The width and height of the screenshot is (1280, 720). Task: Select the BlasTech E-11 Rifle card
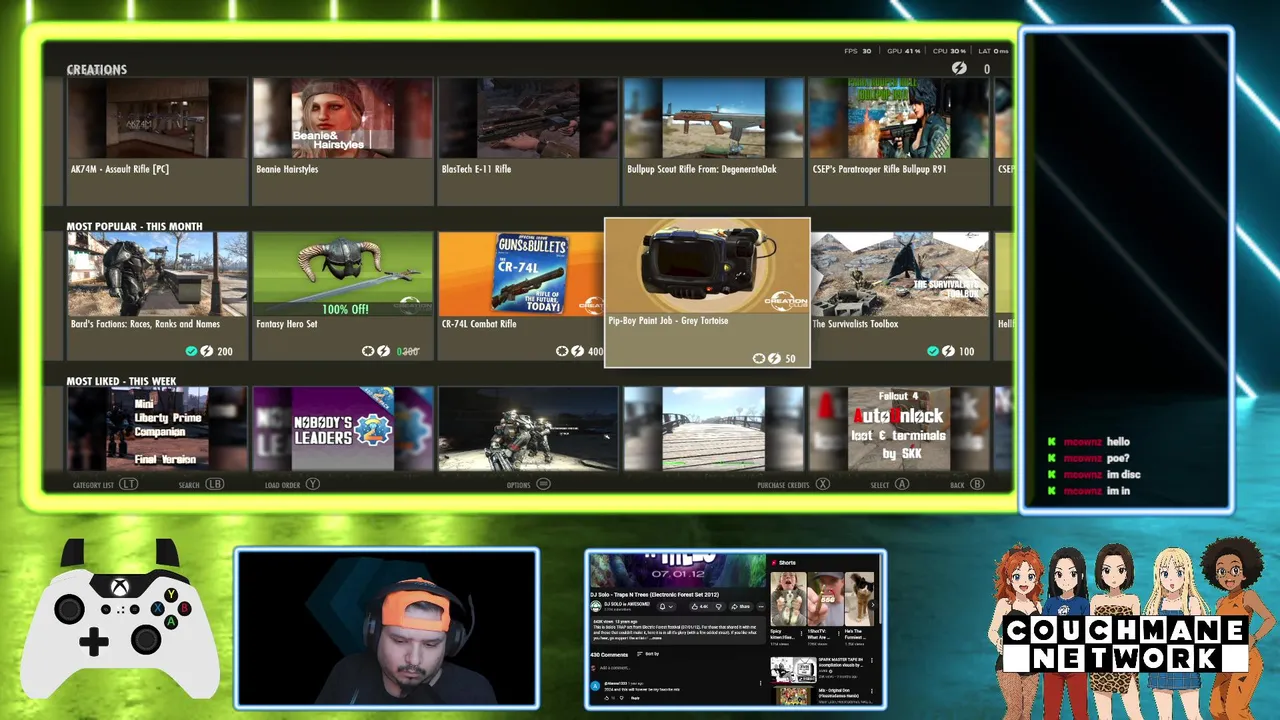[528, 141]
